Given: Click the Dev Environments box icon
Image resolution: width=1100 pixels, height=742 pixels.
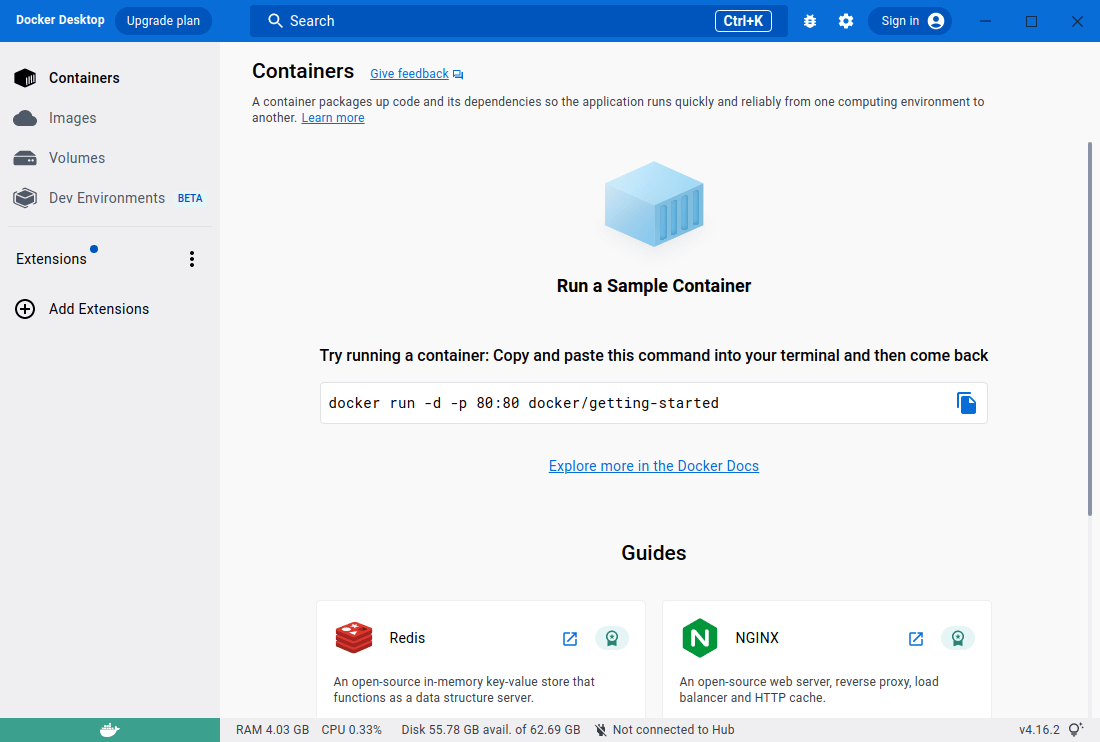Looking at the screenshot, I should click(25, 198).
